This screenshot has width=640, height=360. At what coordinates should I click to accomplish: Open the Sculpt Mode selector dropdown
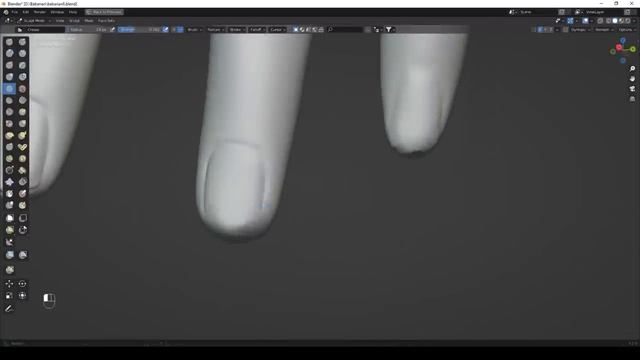click(x=34, y=20)
